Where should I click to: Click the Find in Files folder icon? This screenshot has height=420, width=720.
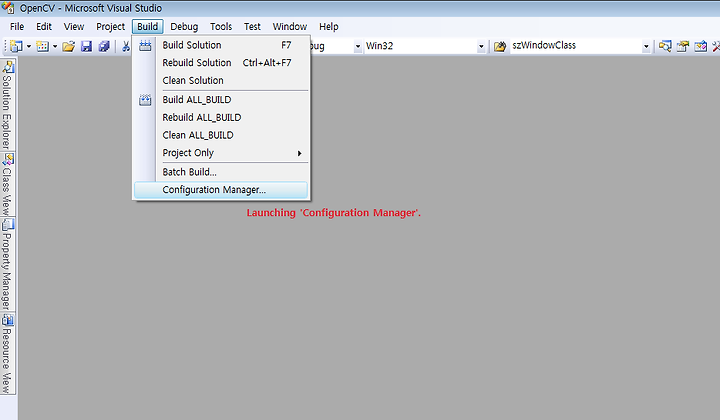click(x=500, y=46)
